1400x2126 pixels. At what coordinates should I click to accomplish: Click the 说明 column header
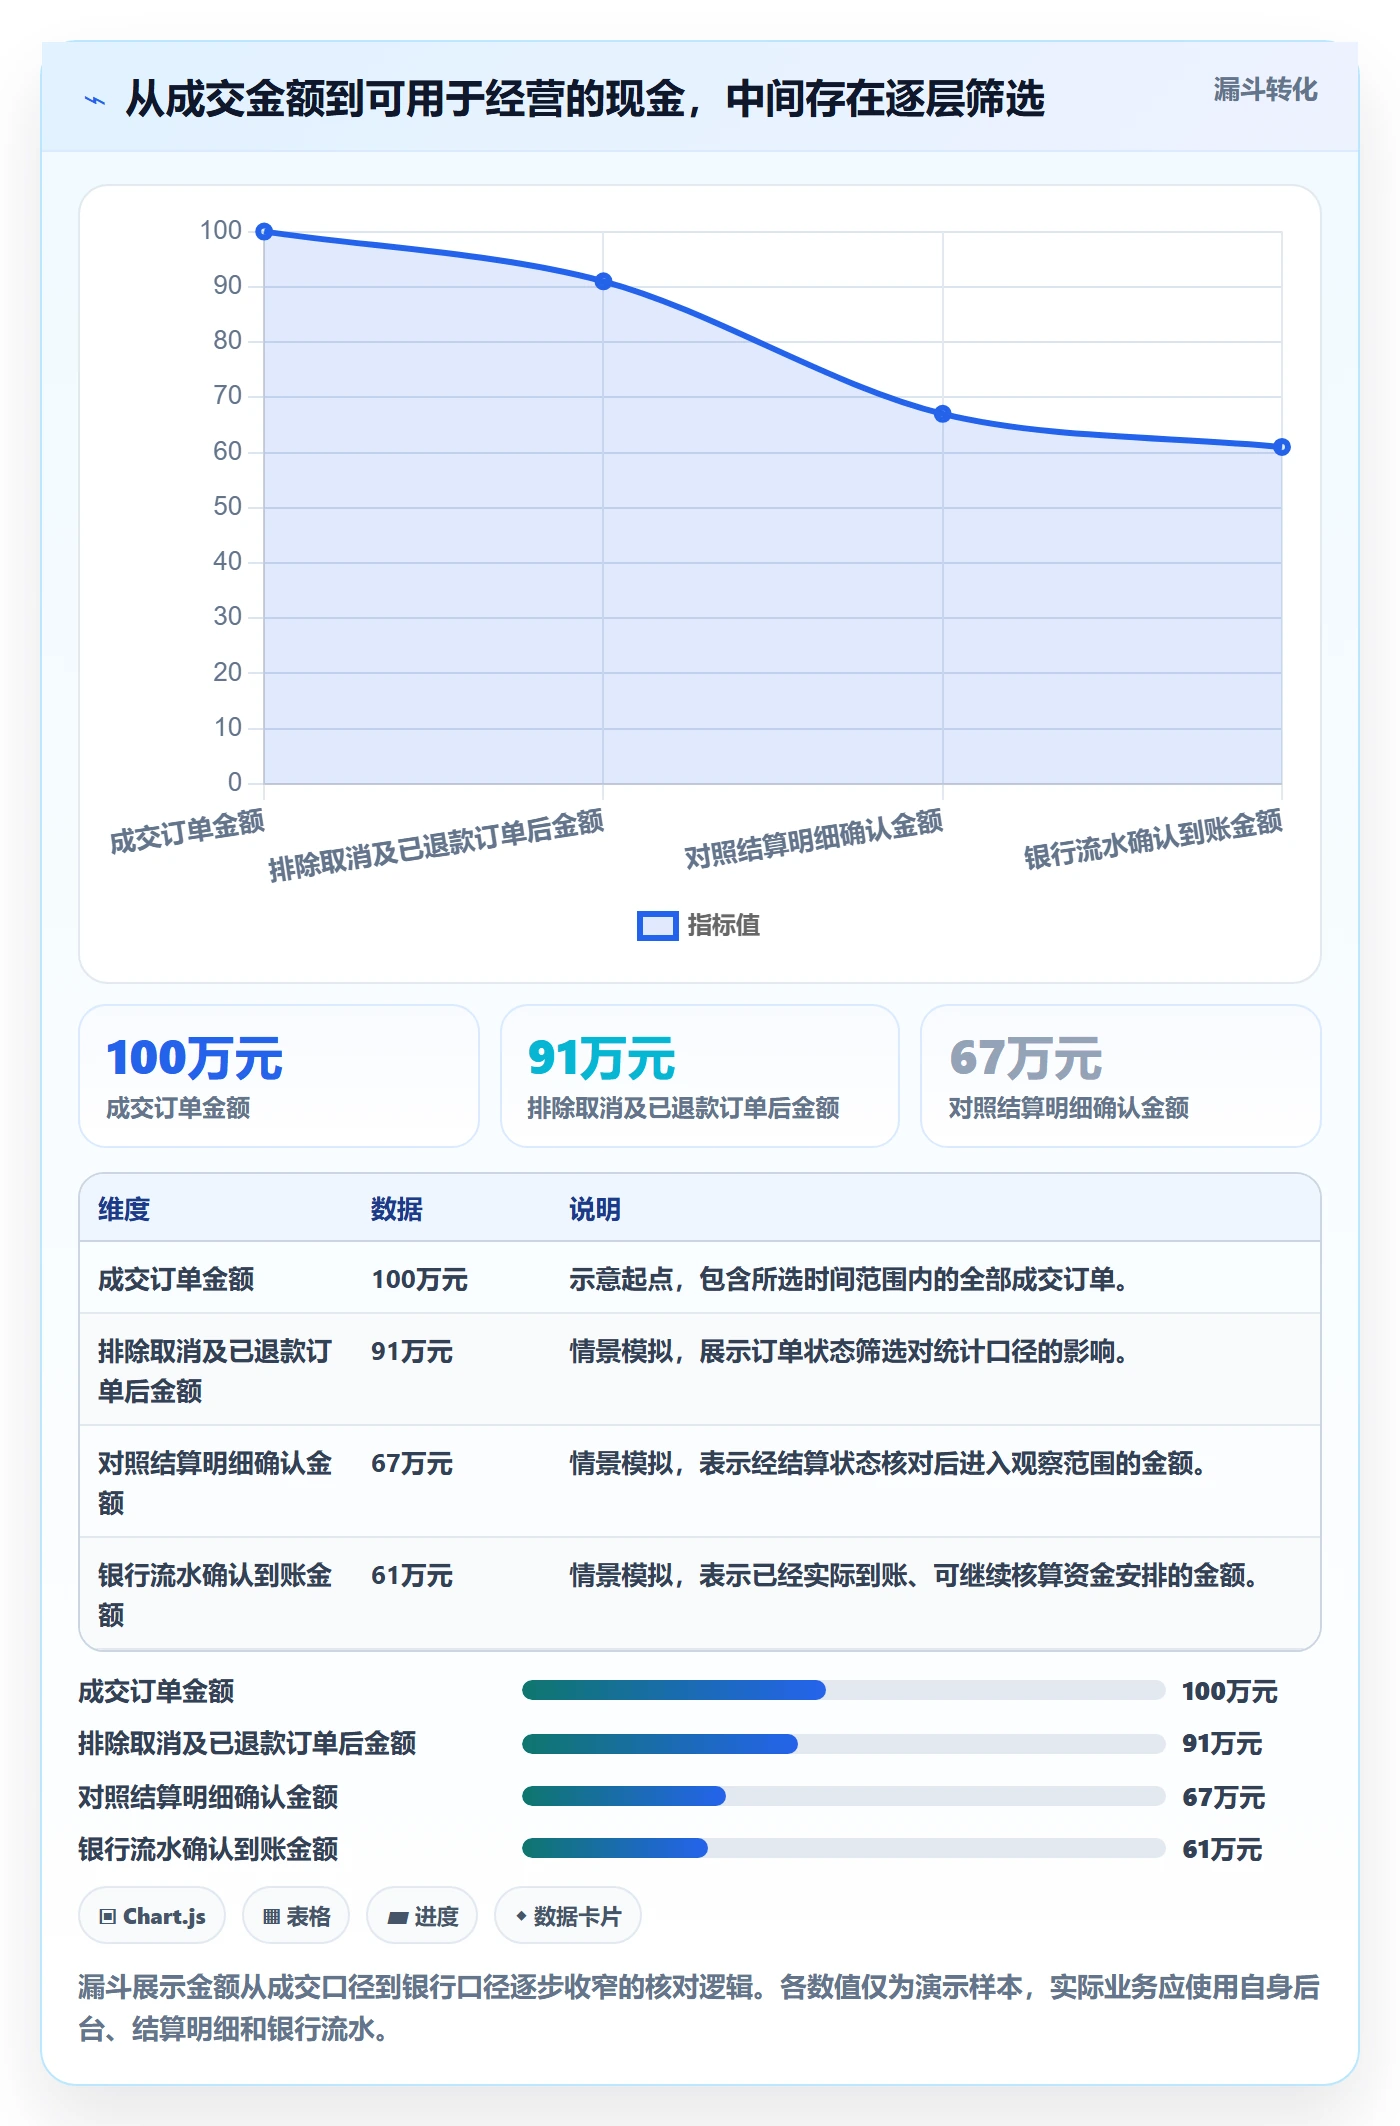tap(595, 1209)
